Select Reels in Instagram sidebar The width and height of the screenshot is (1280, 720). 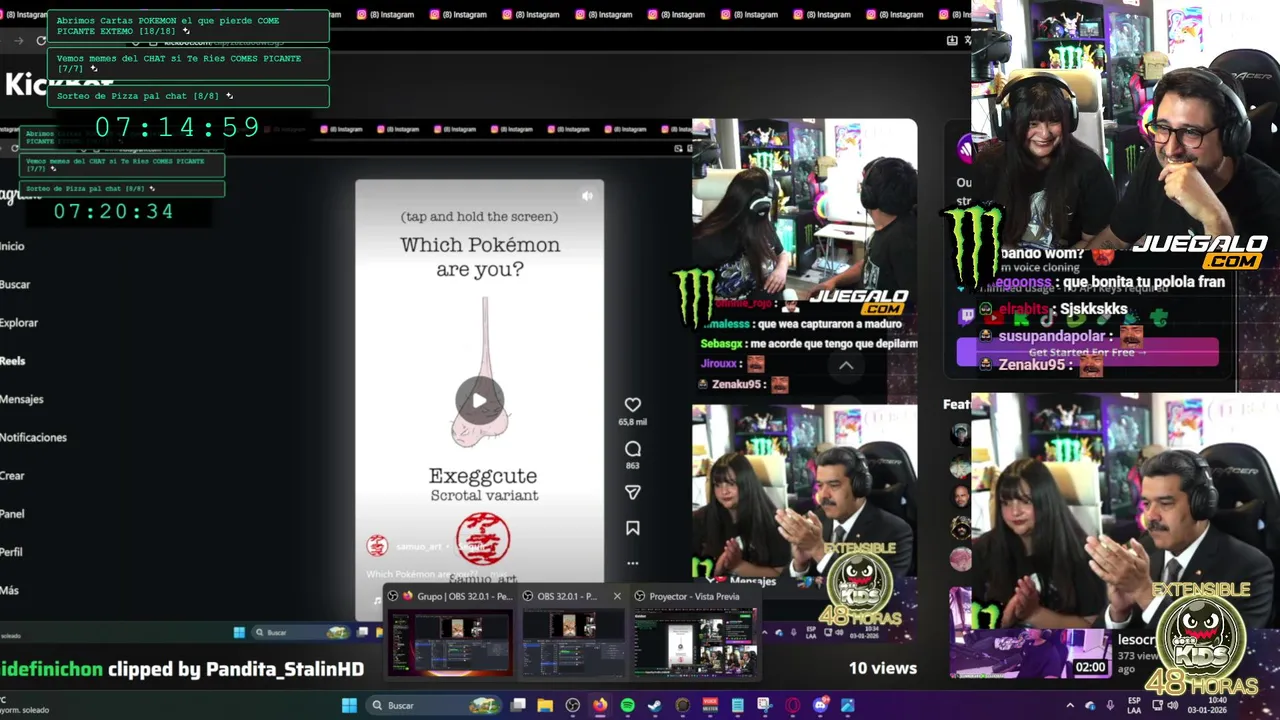click(x=13, y=360)
